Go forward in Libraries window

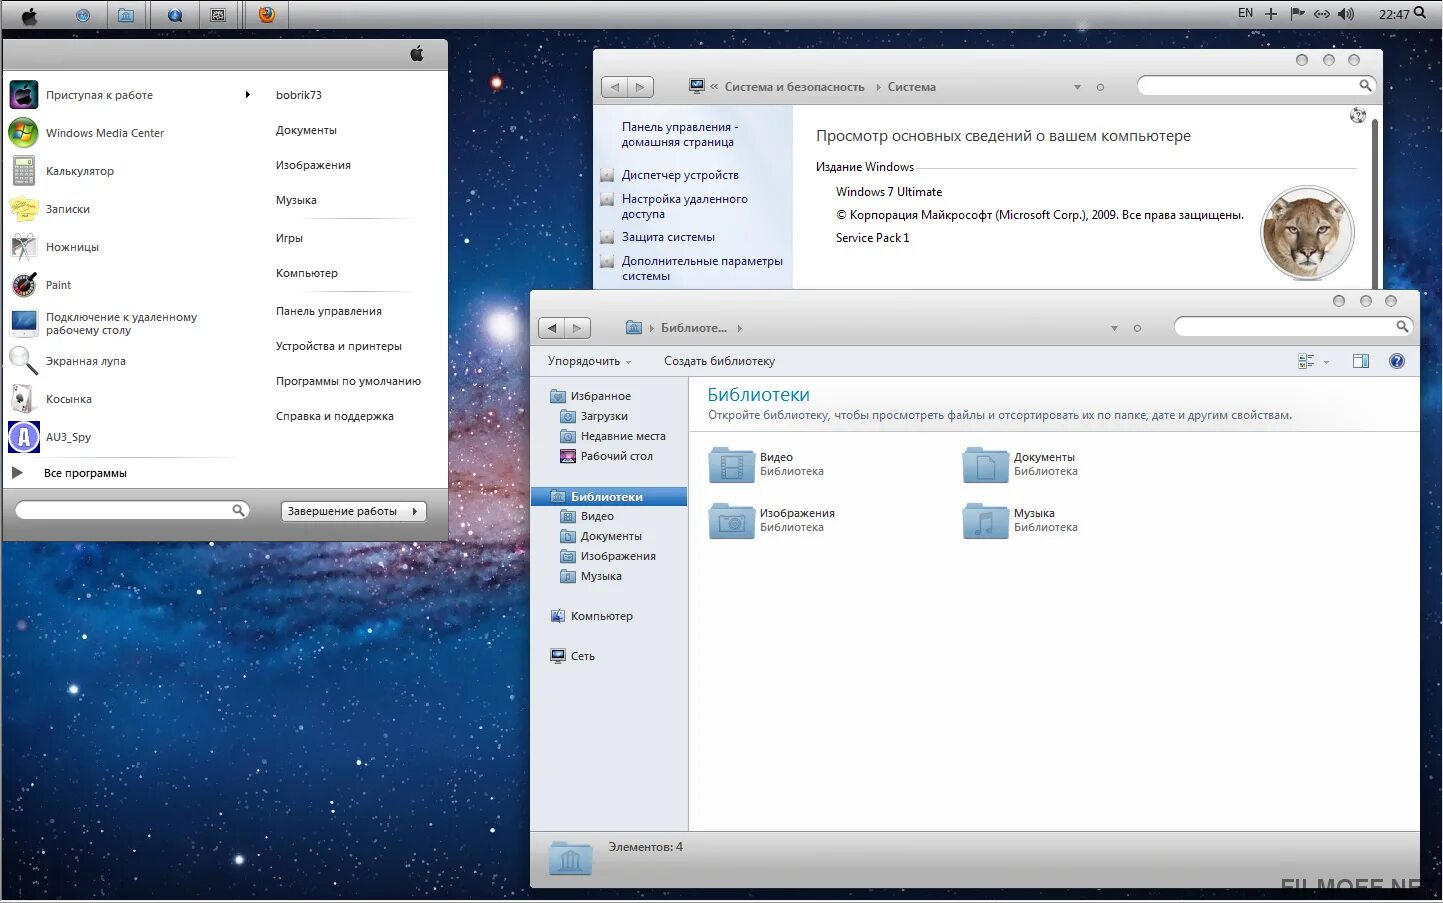[x=578, y=328]
